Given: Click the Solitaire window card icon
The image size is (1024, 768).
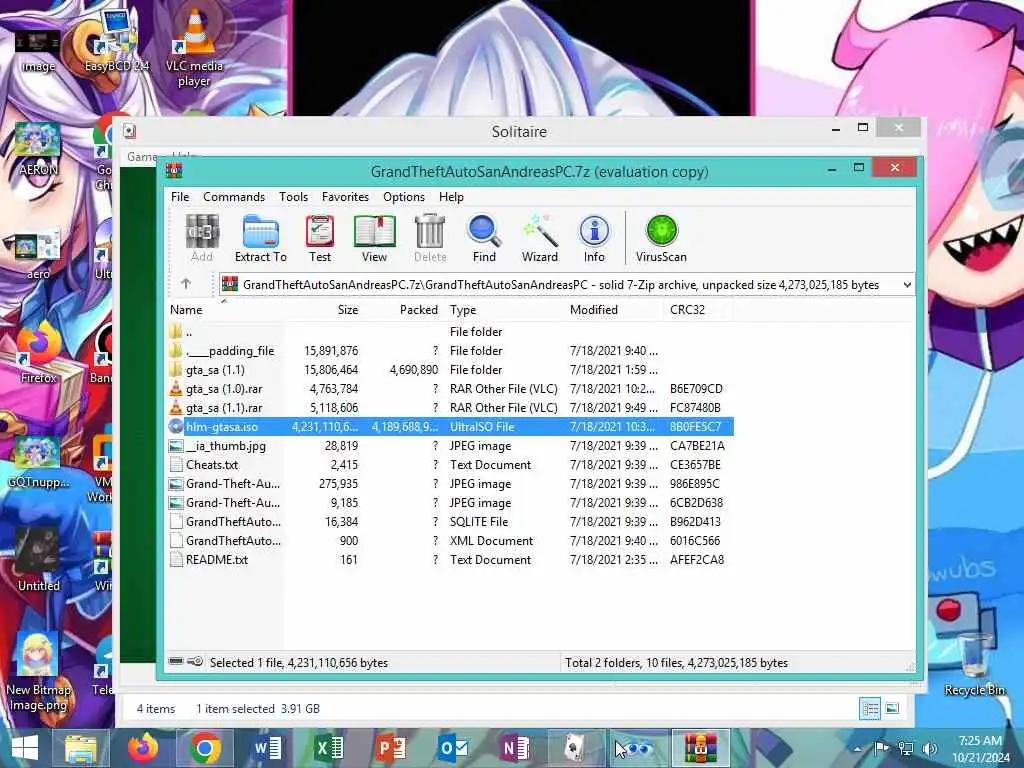Looking at the screenshot, I should click(130, 131).
